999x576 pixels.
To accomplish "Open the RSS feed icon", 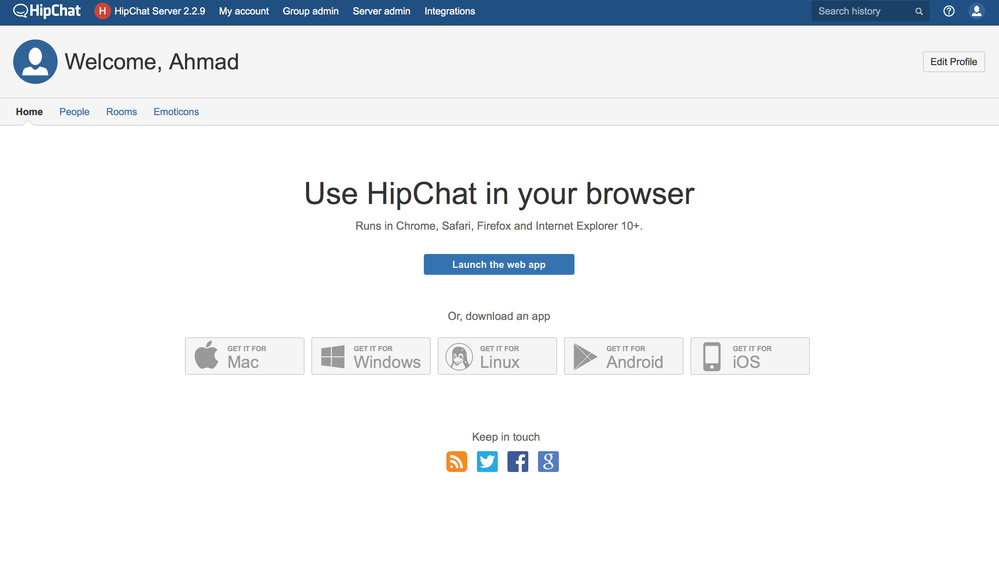I will click(x=457, y=461).
